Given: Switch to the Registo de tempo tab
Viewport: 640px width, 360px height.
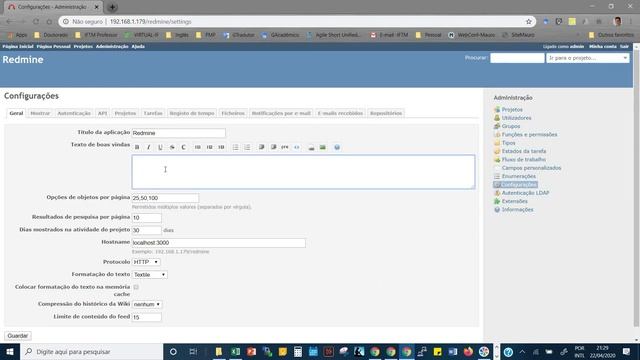Looking at the screenshot, I should pyautogui.click(x=192, y=113).
